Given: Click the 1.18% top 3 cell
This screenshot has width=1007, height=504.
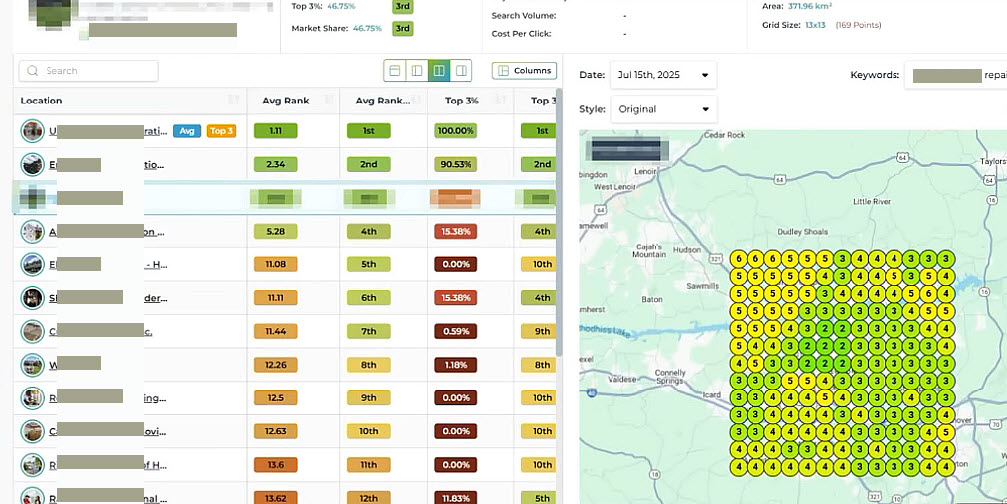Looking at the screenshot, I should 455,365.
